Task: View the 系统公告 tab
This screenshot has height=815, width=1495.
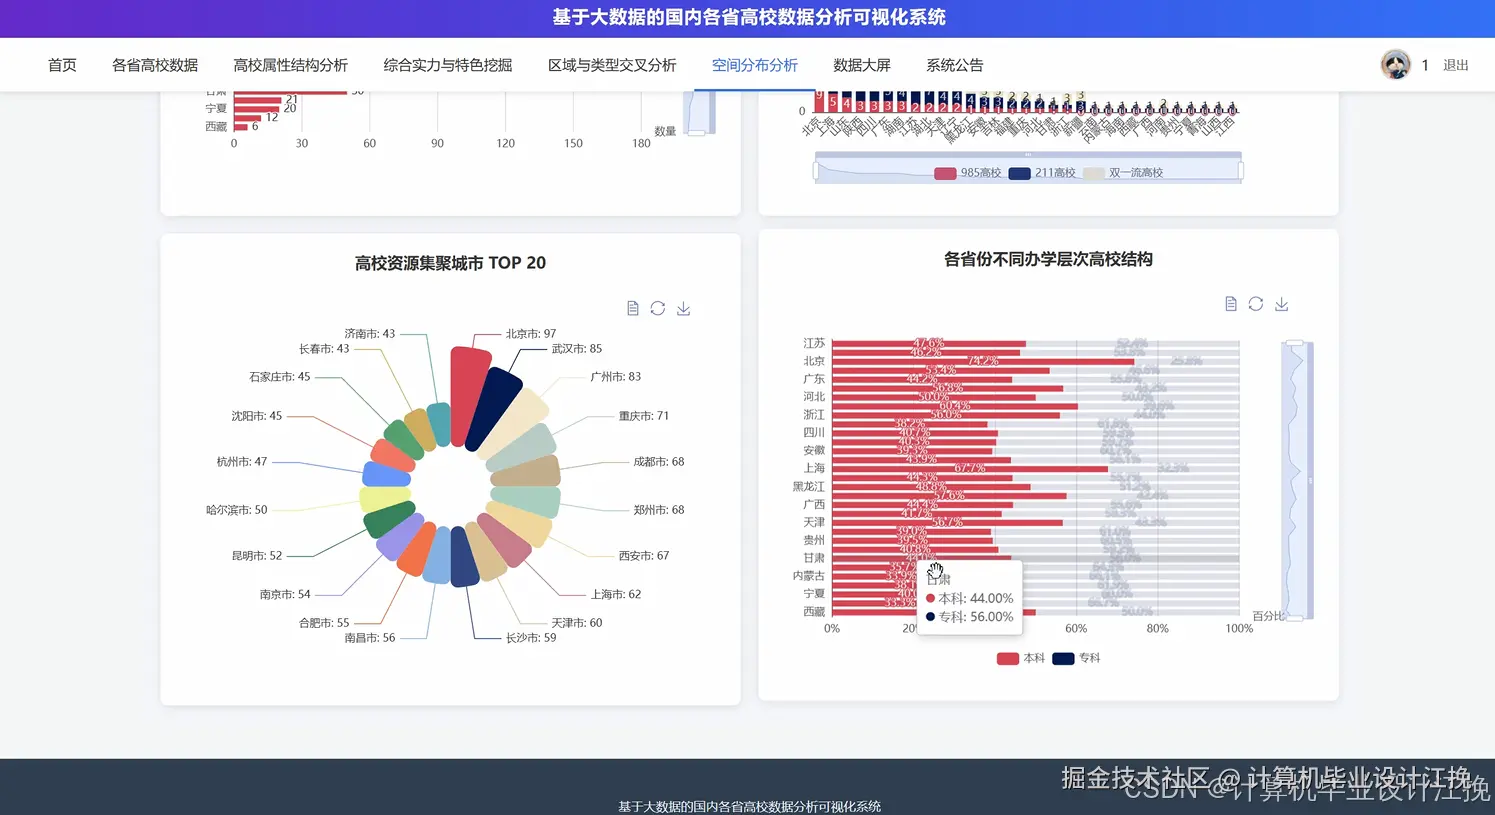Action: tap(955, 65)
